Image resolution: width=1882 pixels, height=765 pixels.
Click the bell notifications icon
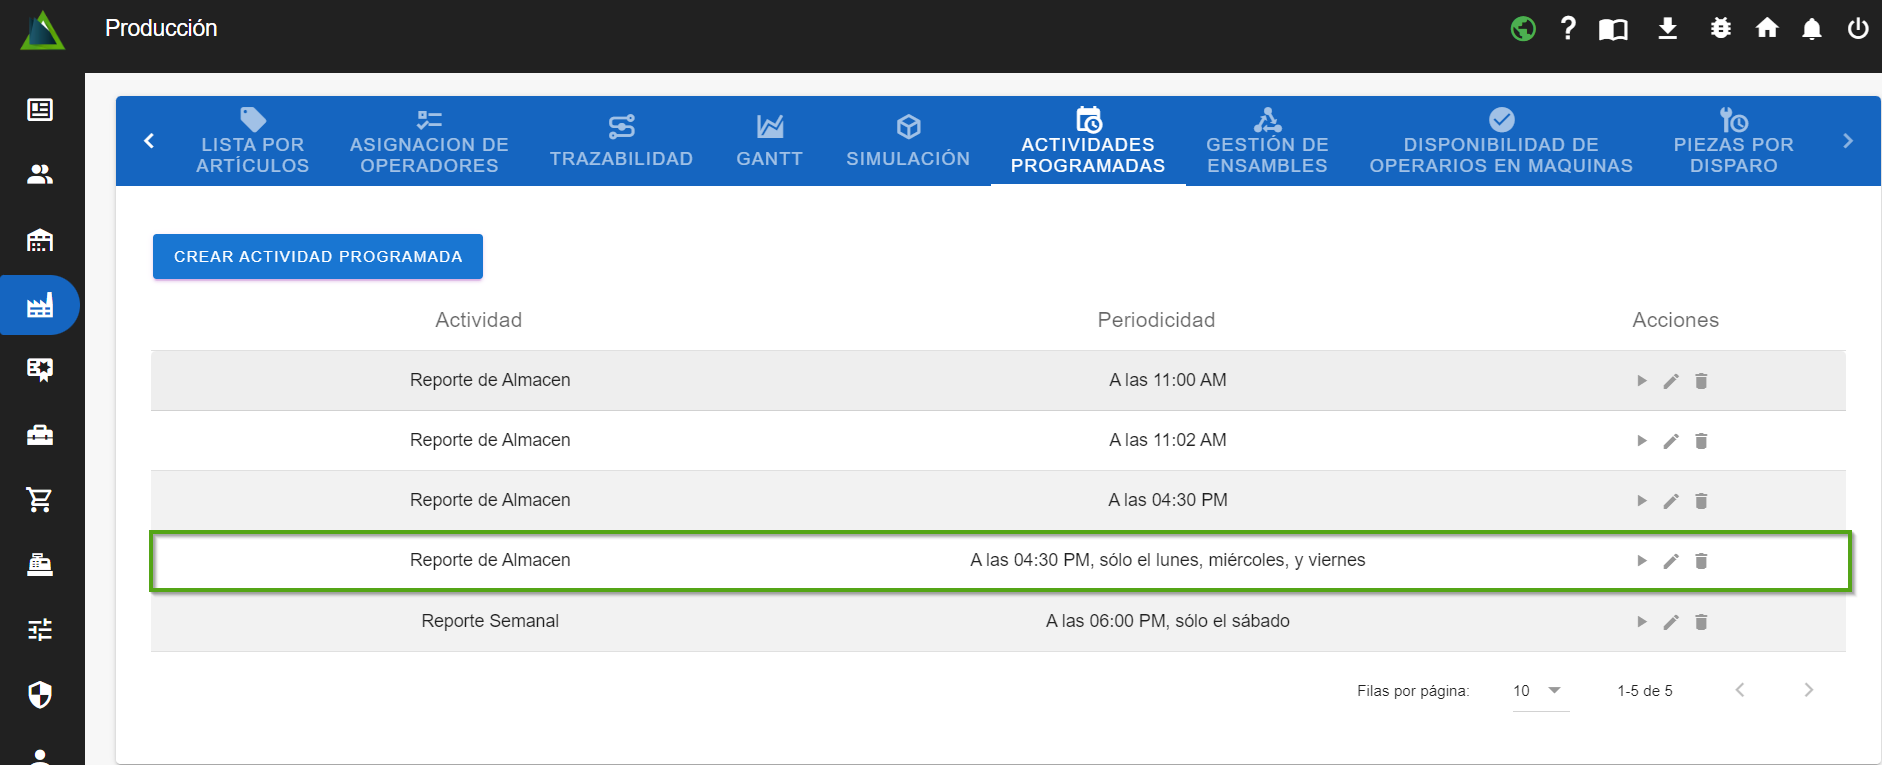1811,29
